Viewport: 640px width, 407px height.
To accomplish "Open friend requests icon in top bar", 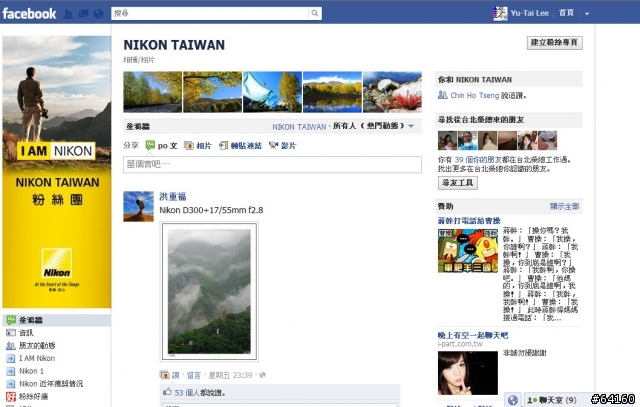I will pyautogui.click(x=68, y=14).
